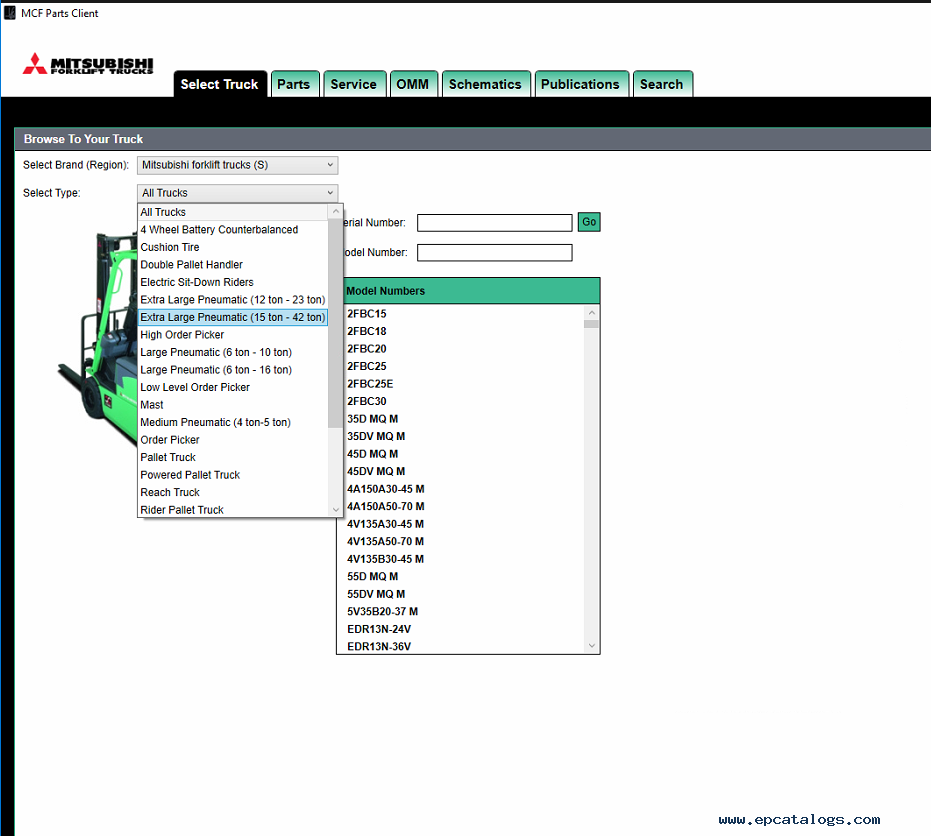Viewport: 931px width, 836px height.
Task: Choose Mast in the type list
Action: point(233,405)
